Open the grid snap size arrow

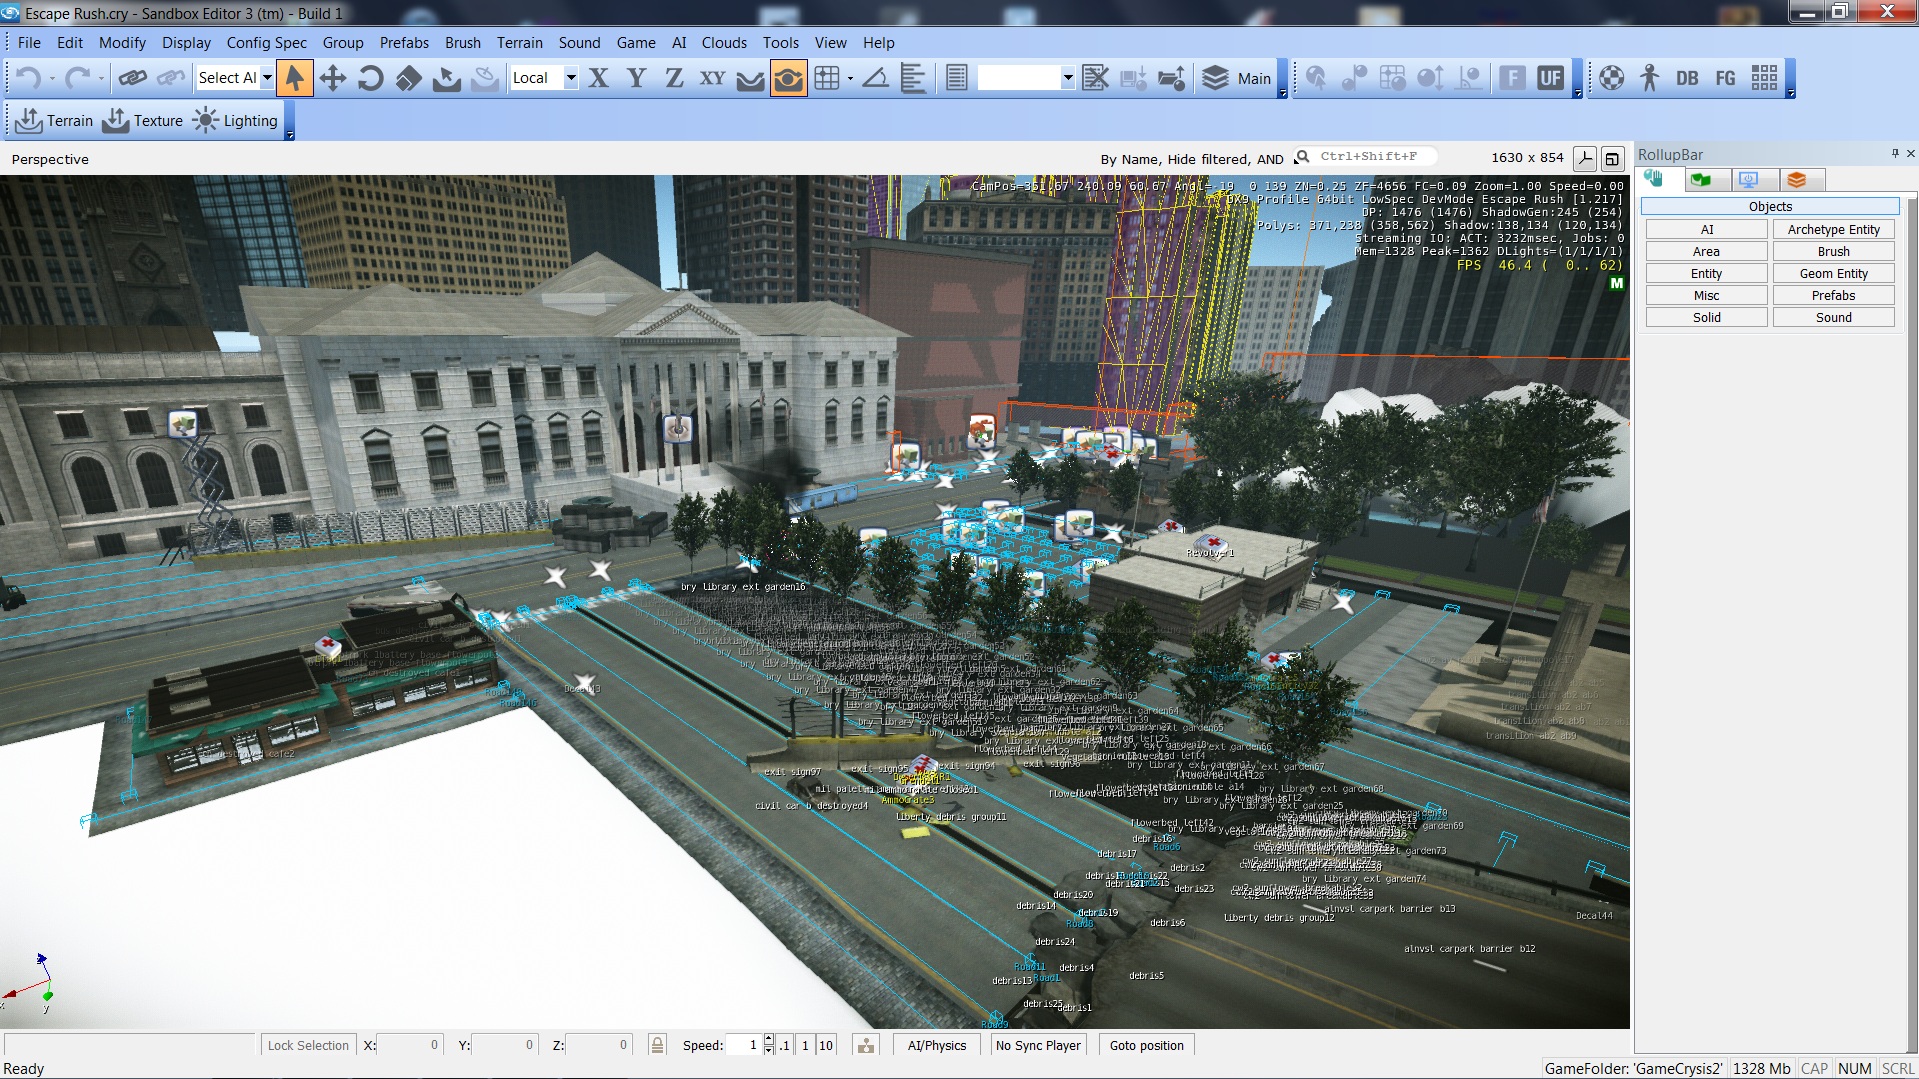tap(850, 78)
